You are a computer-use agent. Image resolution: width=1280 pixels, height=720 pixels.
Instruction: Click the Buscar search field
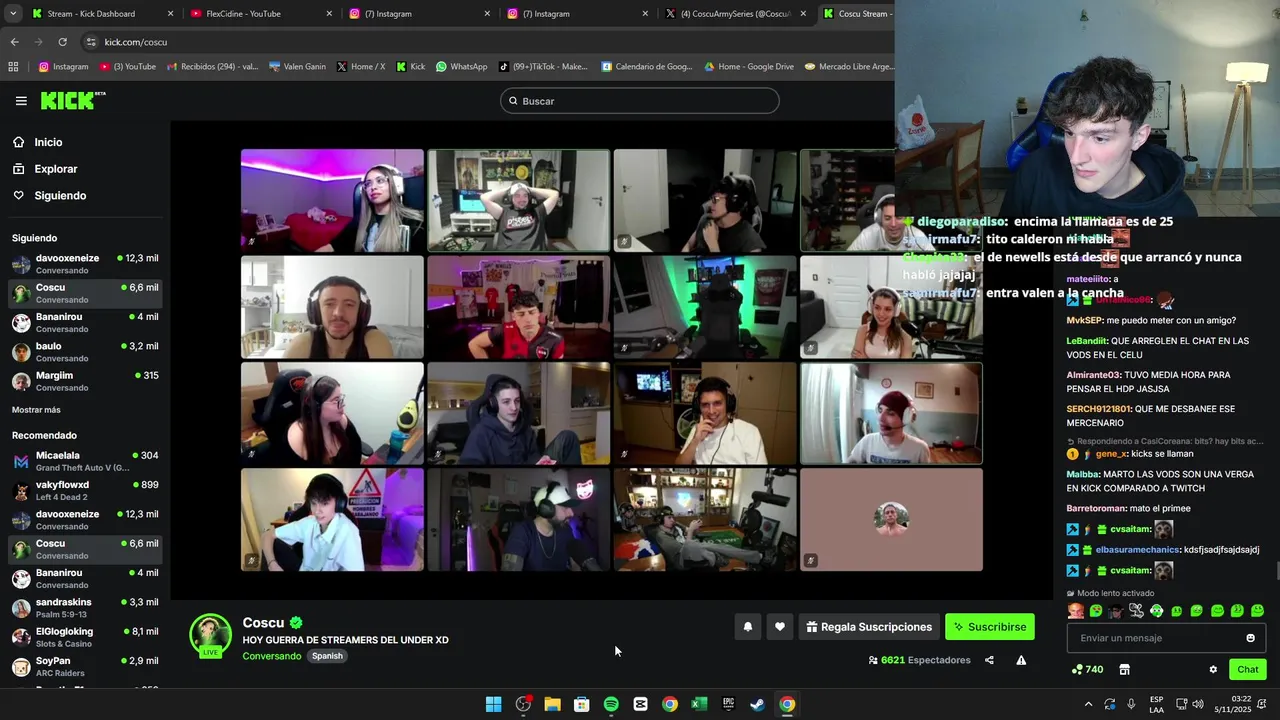tap(640, 101)
